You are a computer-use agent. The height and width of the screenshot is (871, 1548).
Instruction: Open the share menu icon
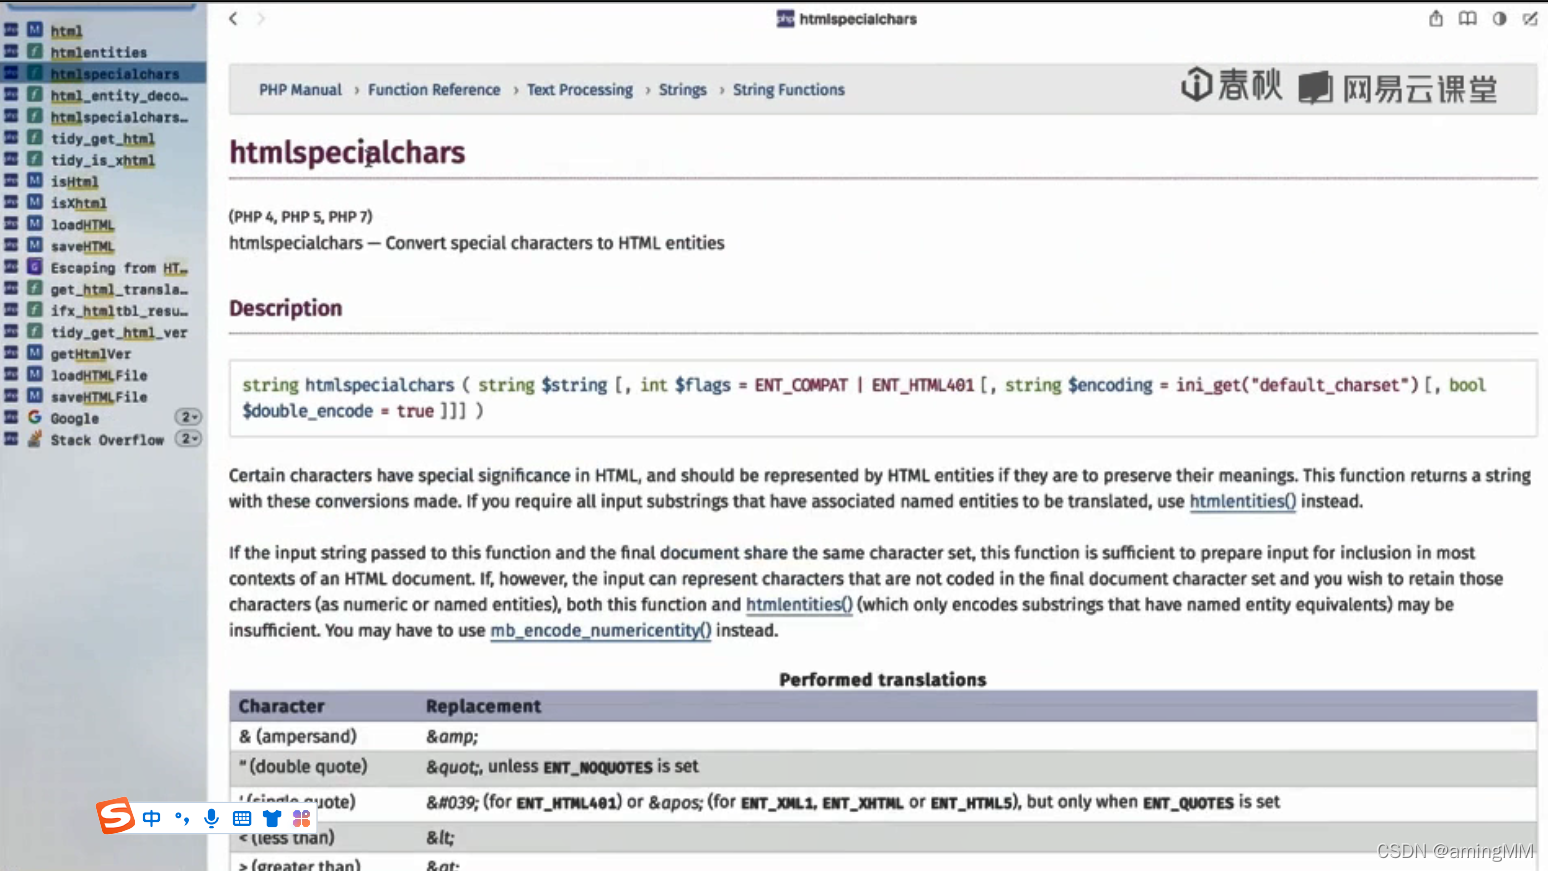pyautogui.click(x=1436, y=18)
